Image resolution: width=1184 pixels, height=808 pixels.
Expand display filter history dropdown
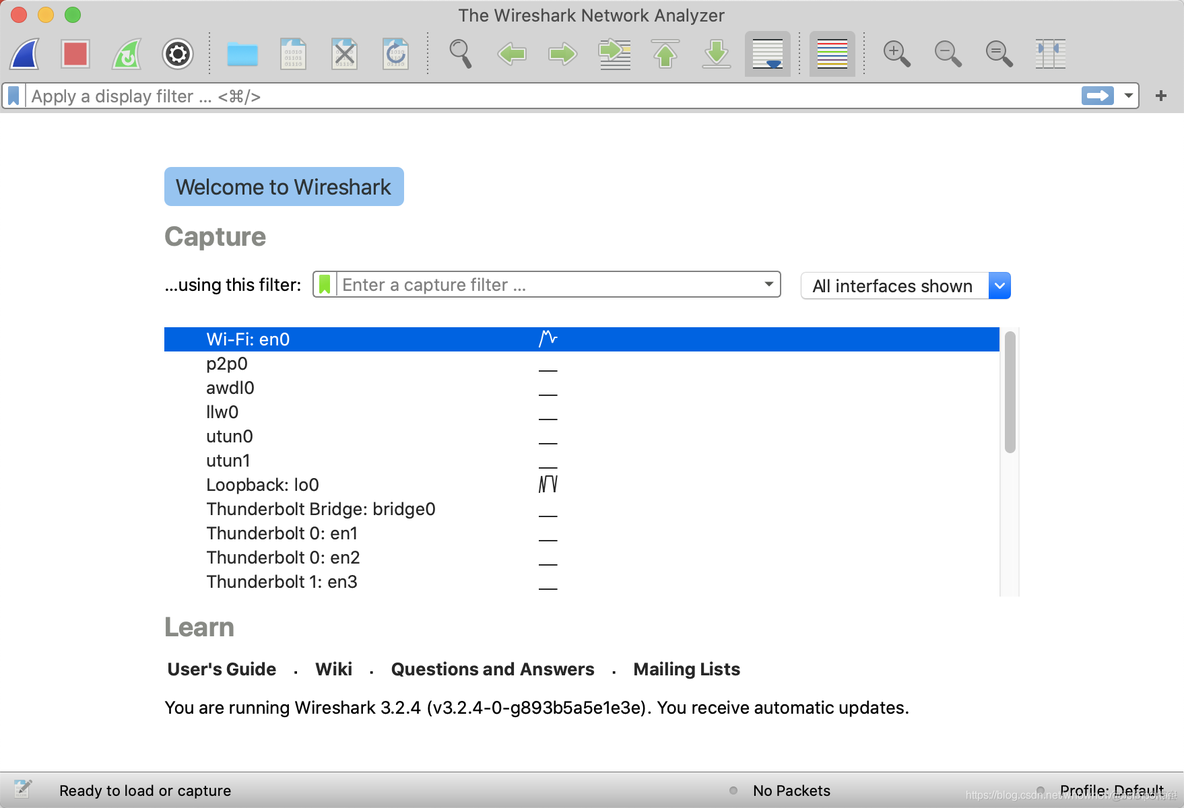(x=1128, y=96)
